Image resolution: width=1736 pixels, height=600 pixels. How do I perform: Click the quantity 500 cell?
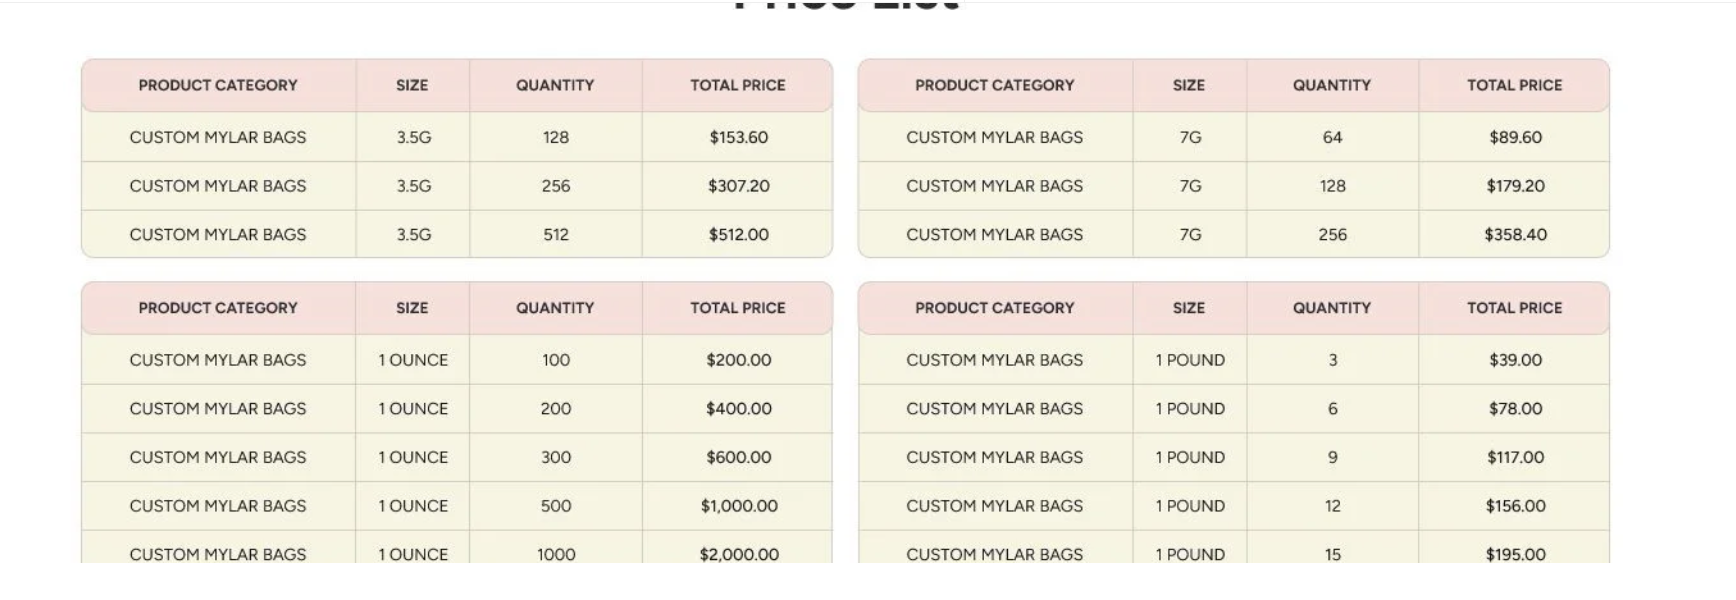556,506
